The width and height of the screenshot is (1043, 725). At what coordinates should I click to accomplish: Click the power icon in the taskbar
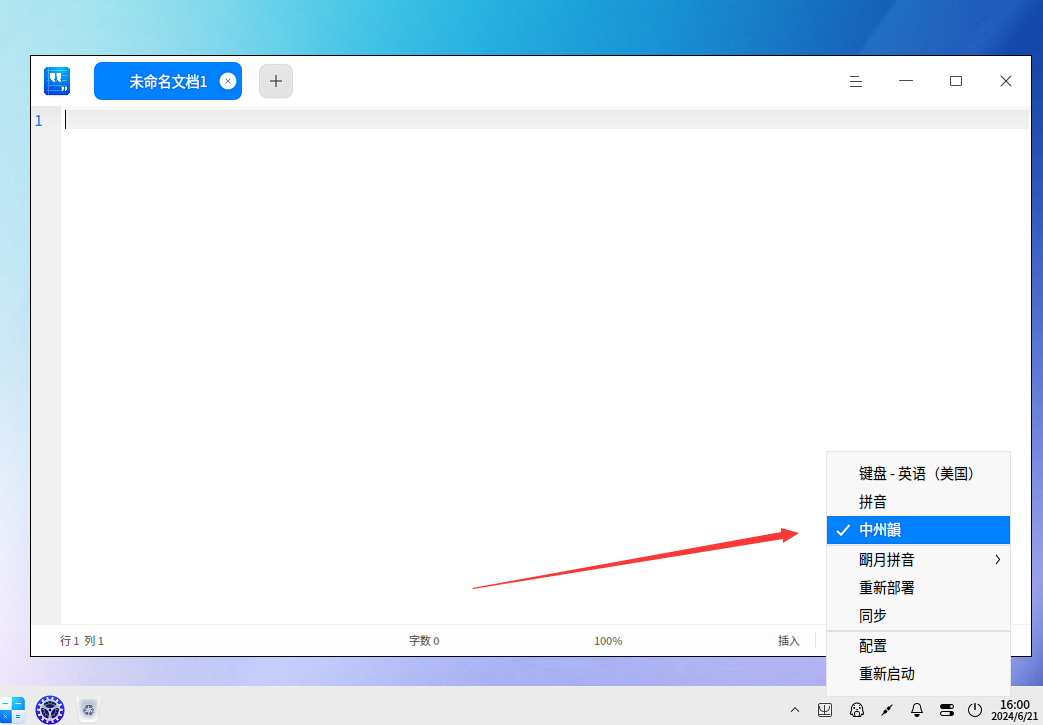975,710
